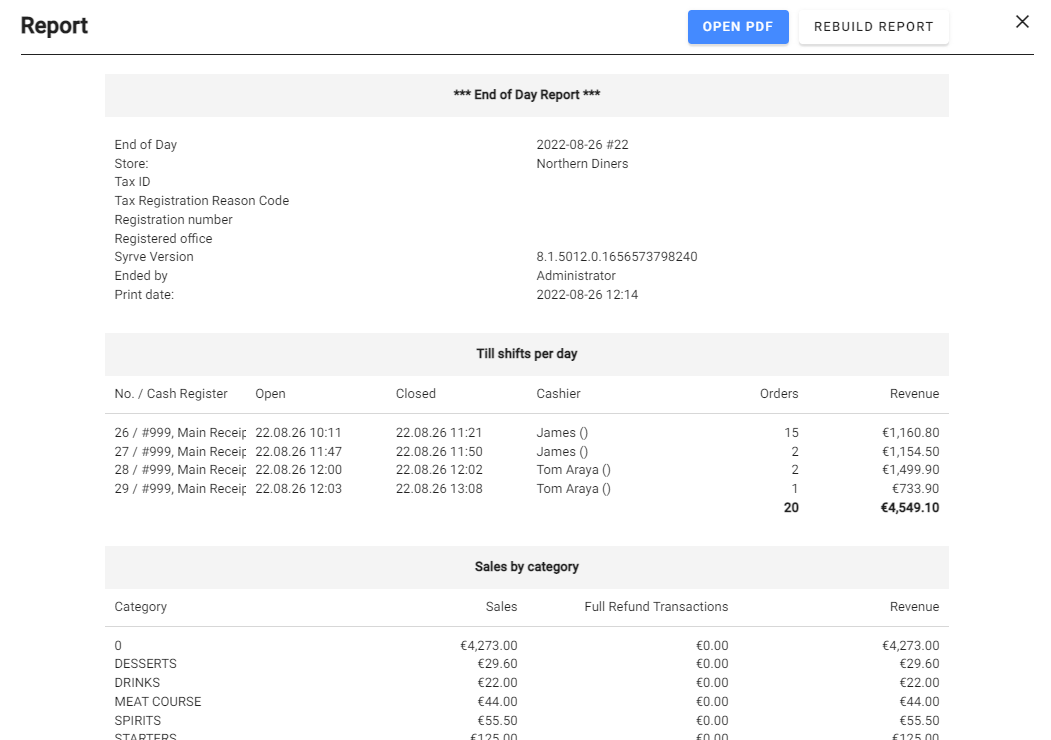
Task: Click the Full Refund Transactions column header
Action: [656, 607]
